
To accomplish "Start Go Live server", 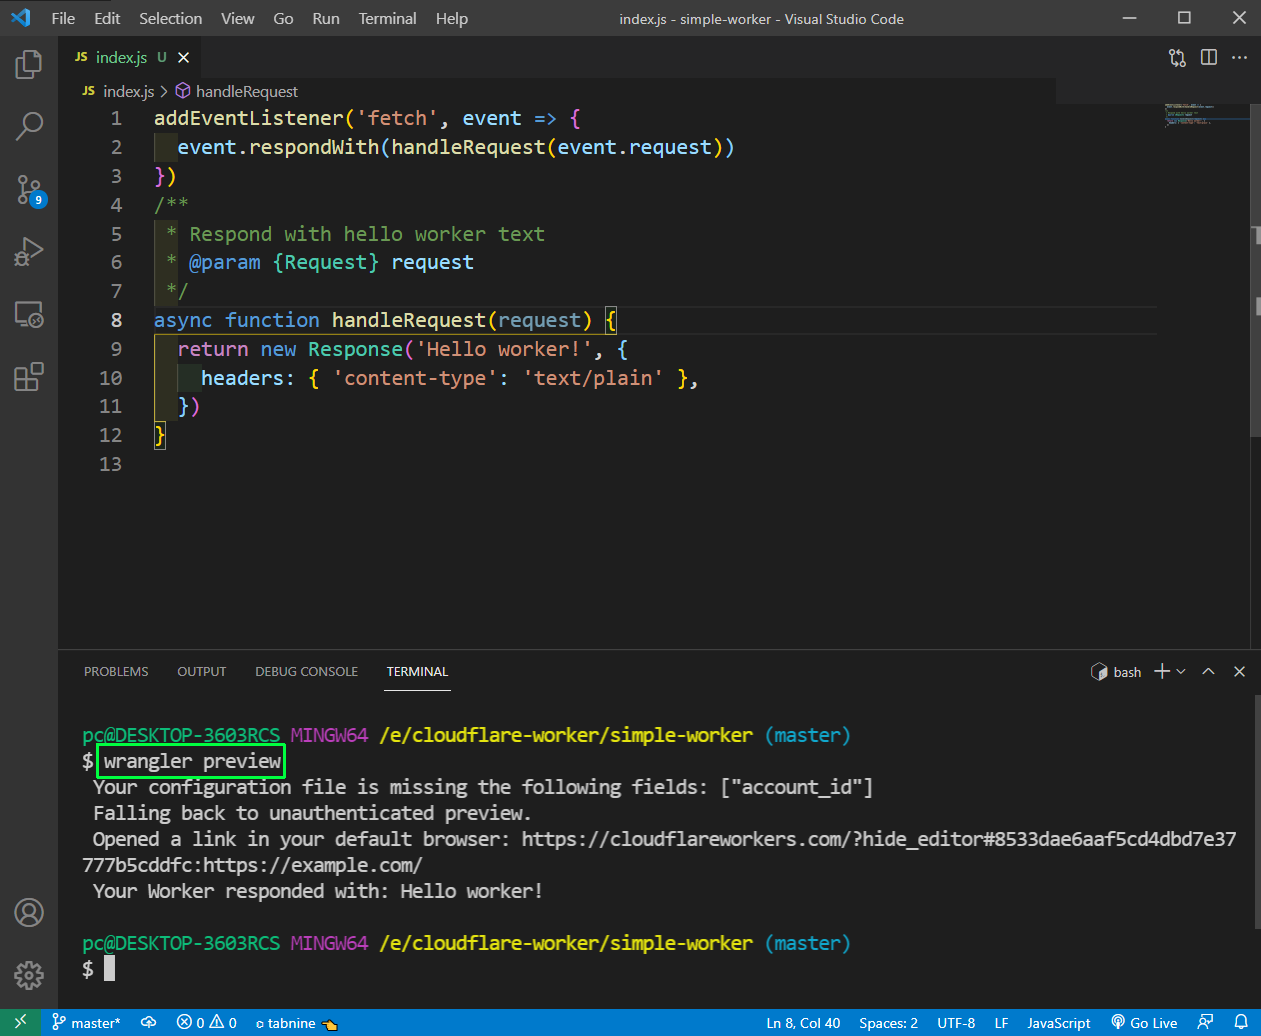I will point(1144,1023).
